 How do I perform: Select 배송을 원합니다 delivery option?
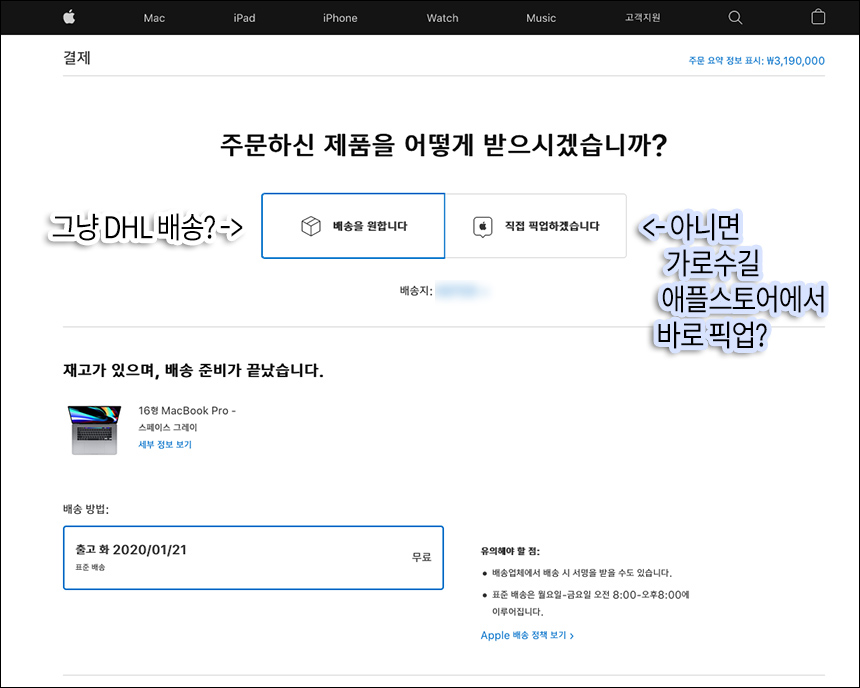[x=353, y=225]
